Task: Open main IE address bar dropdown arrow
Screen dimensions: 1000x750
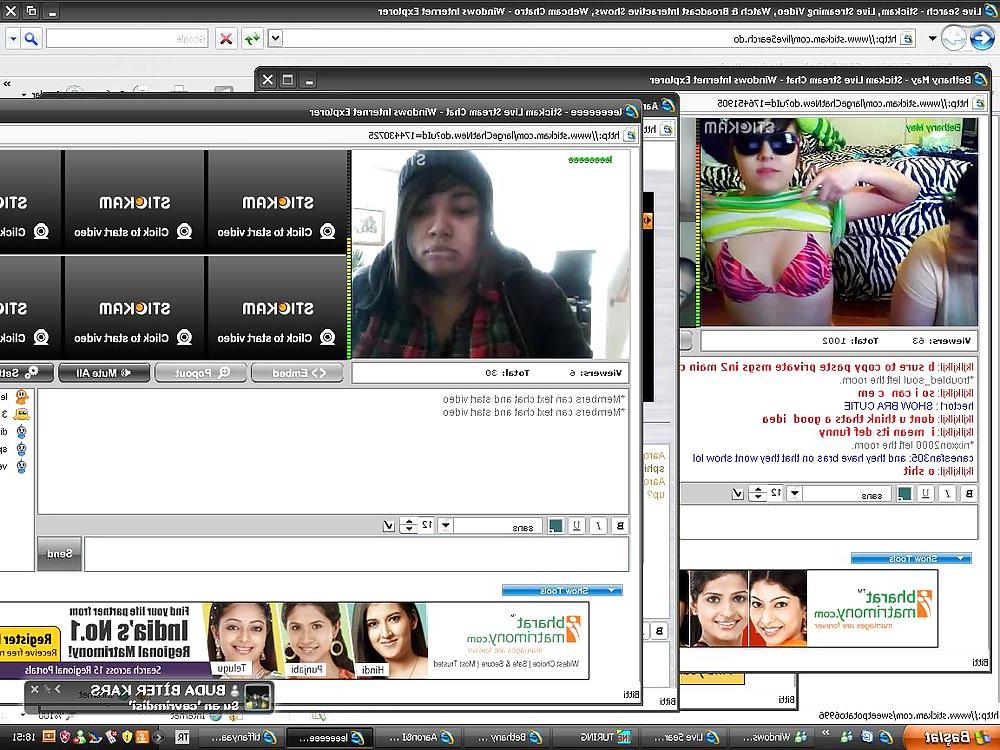Action: click(275, 38)
